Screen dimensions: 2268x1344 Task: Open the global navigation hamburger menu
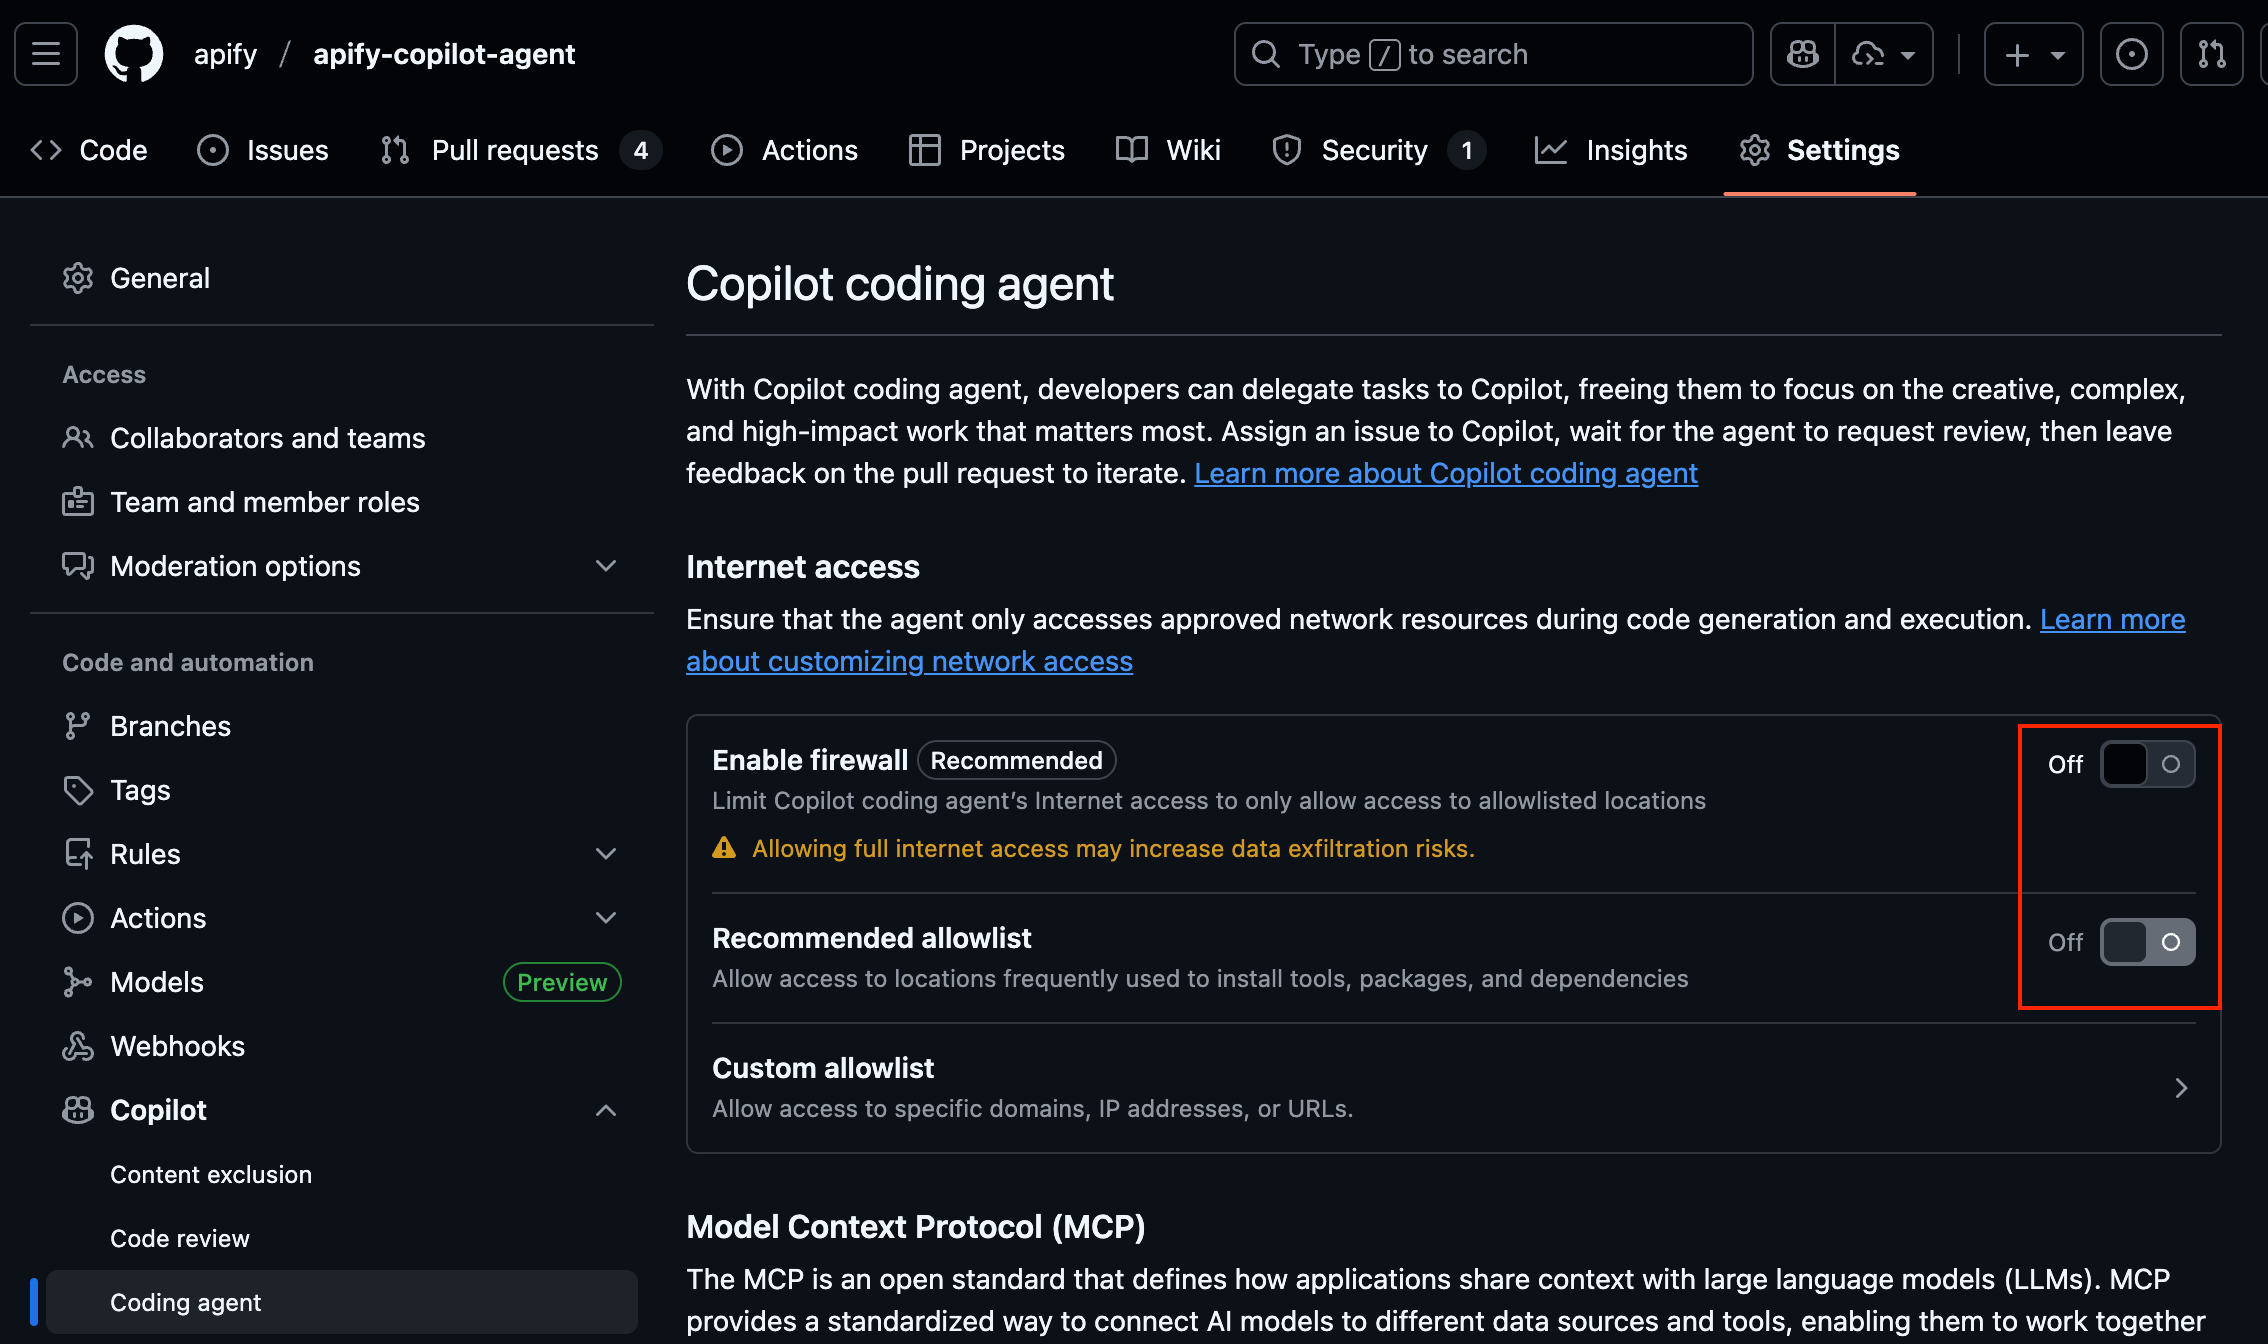[44, 53]
